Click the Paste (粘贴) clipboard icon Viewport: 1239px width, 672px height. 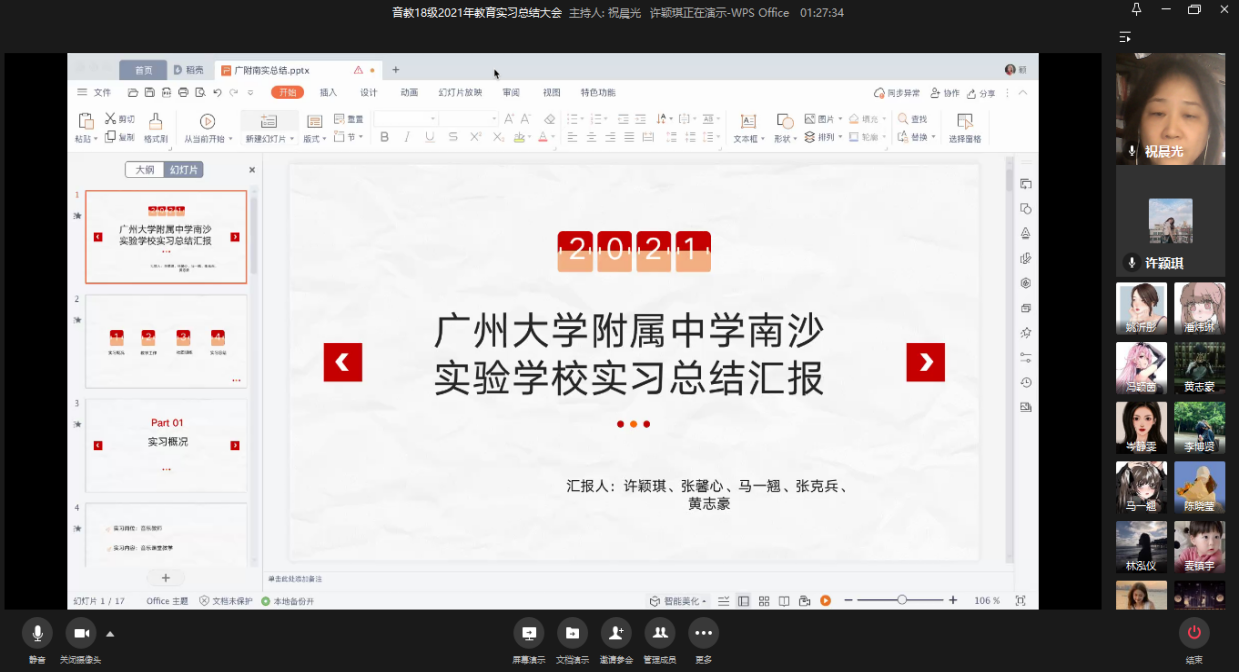85,121
